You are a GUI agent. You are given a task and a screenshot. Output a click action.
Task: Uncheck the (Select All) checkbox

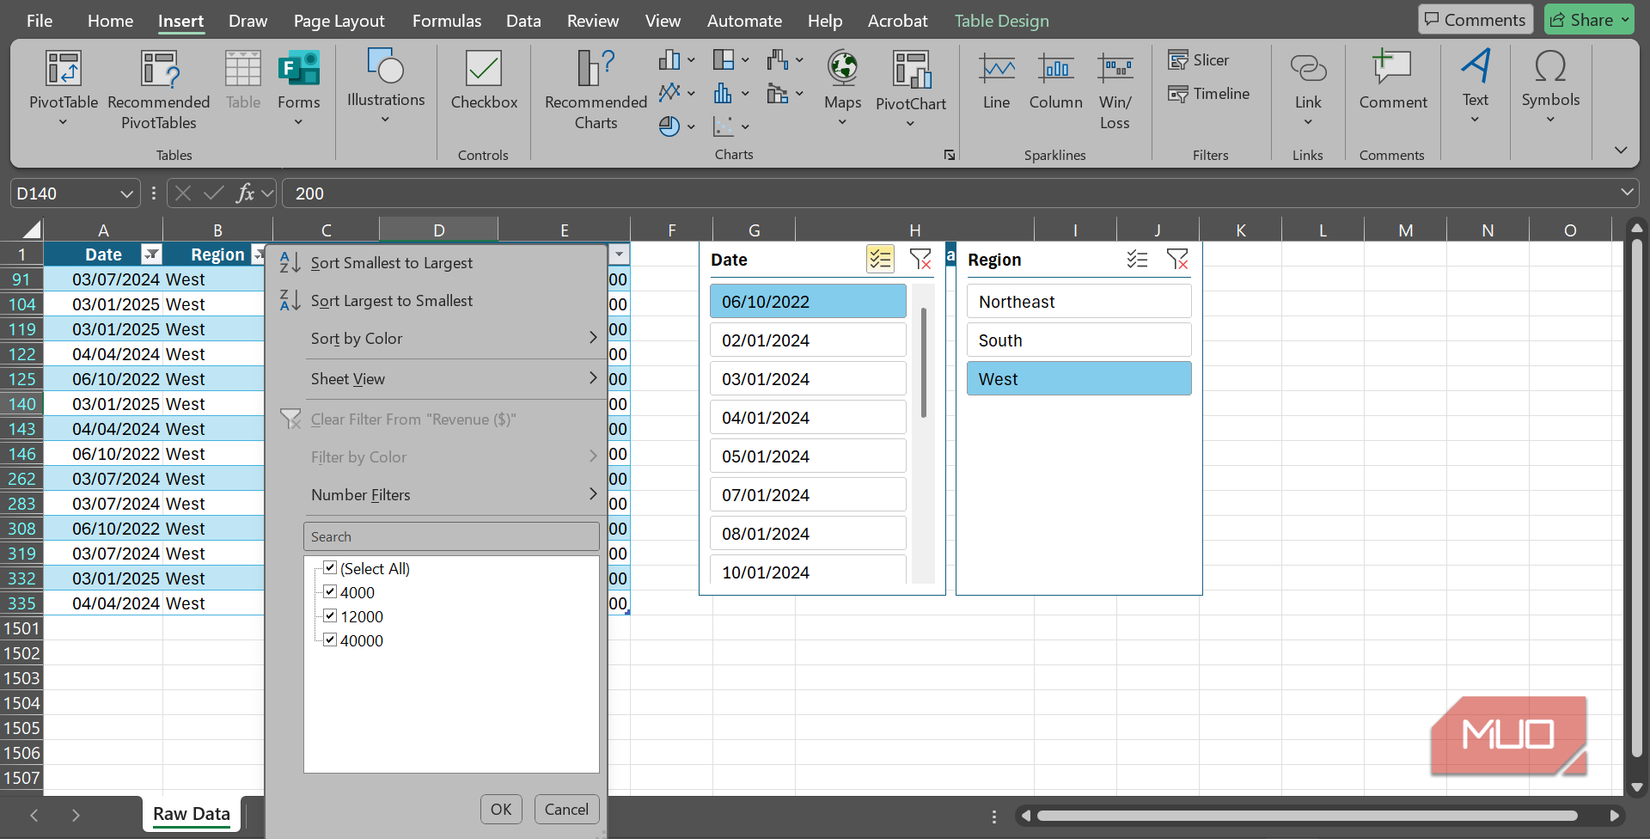click(x=330, y=568)
